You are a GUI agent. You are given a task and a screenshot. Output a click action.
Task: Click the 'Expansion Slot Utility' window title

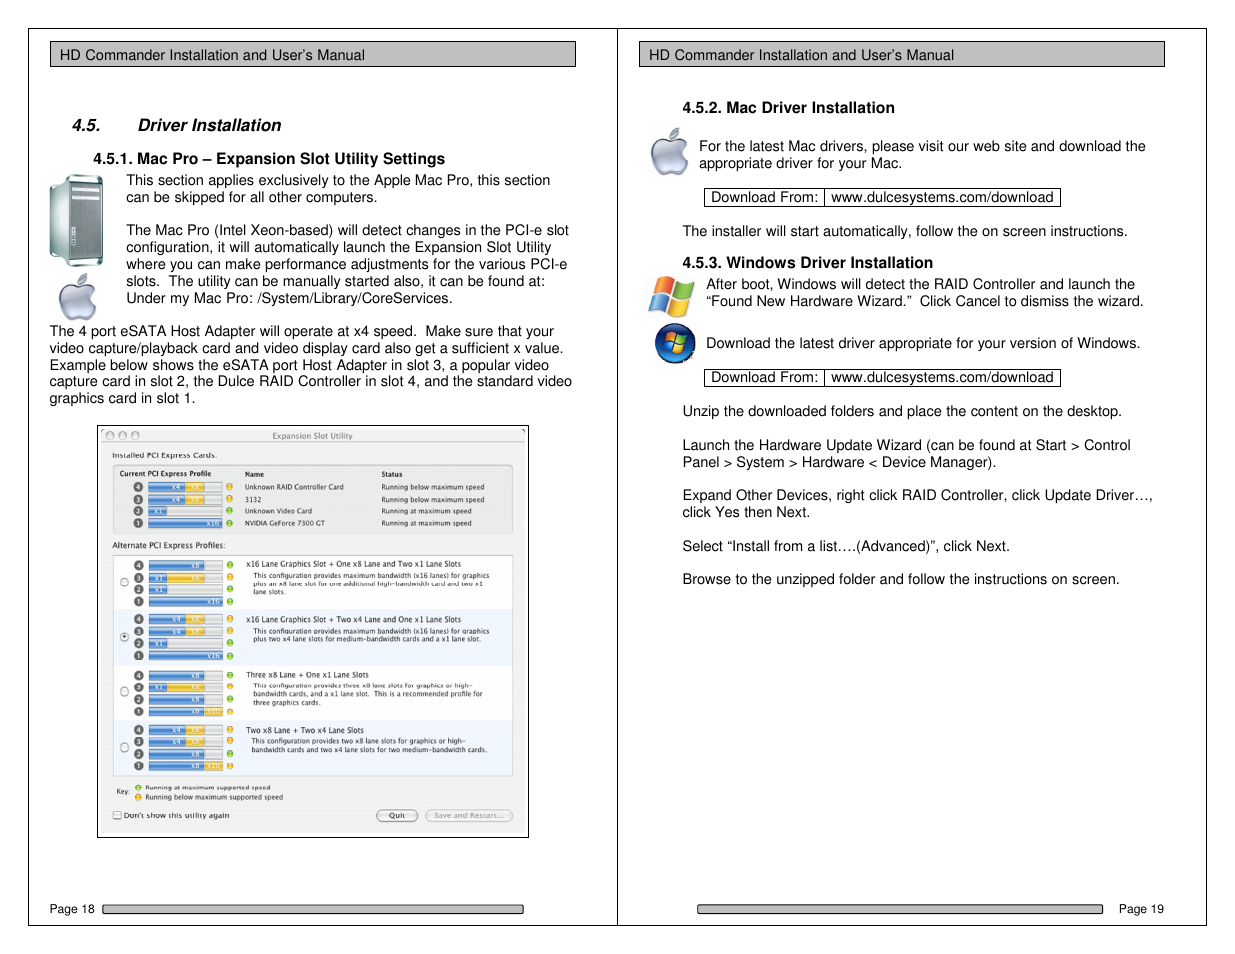[x=312, y=436]
